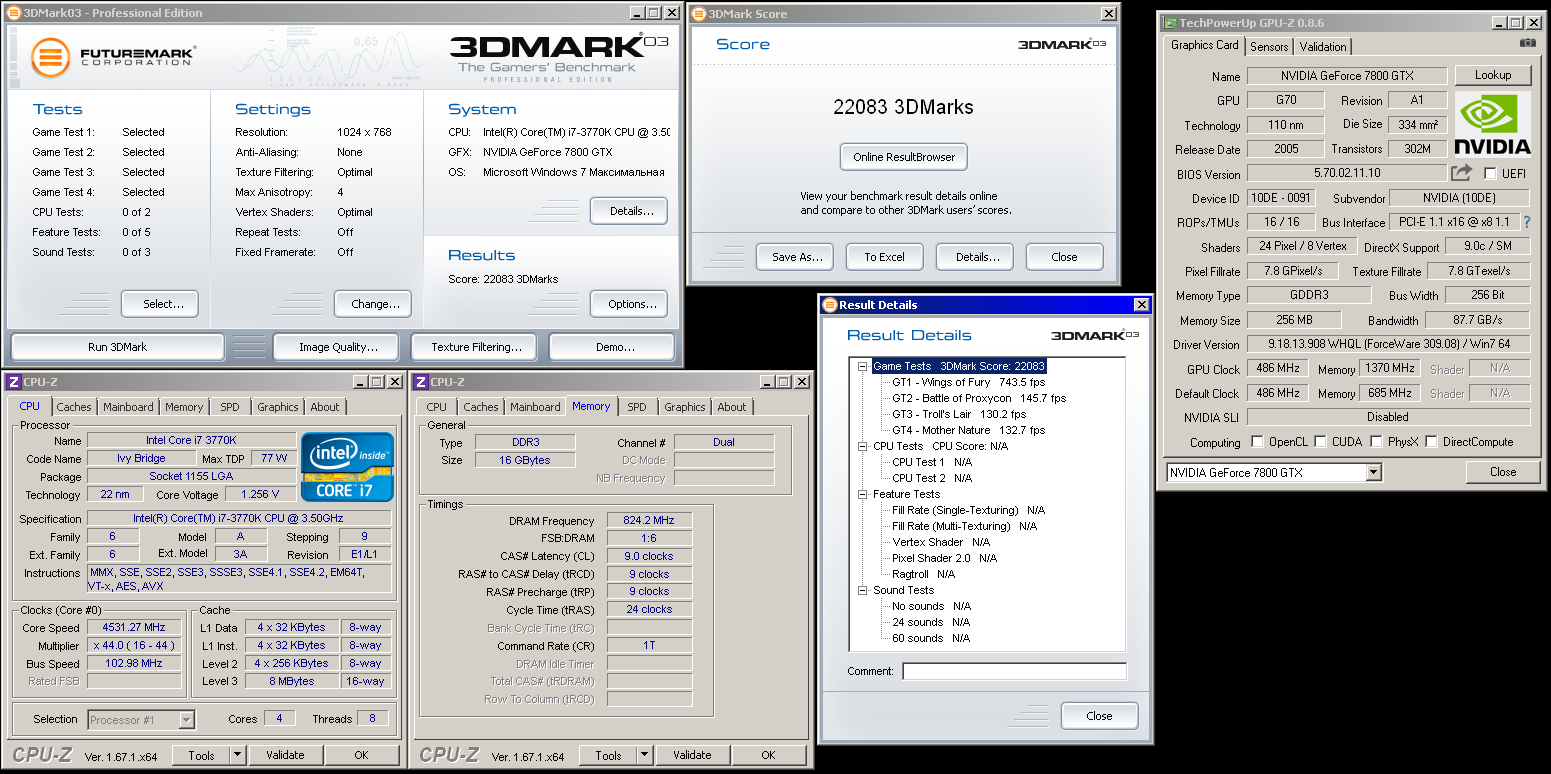This screenshot has height=774, width=1551.
Task: Click the Select button under Tests
Action: (160, 304)
